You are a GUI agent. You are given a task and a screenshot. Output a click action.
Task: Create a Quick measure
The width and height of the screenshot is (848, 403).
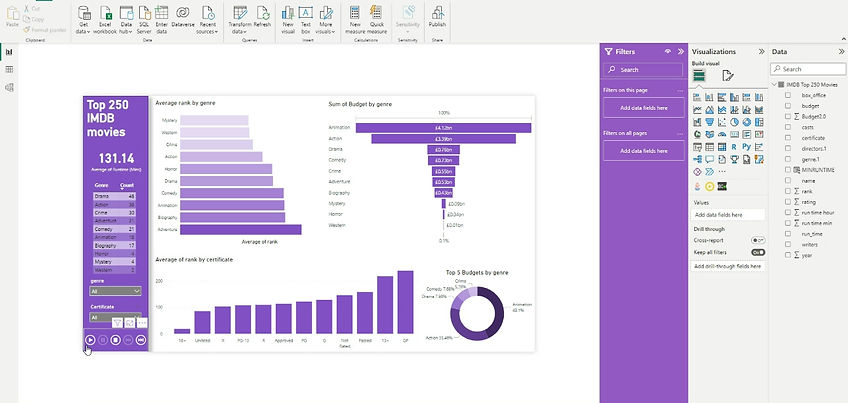pyautogui.click(x=377, y=20)
